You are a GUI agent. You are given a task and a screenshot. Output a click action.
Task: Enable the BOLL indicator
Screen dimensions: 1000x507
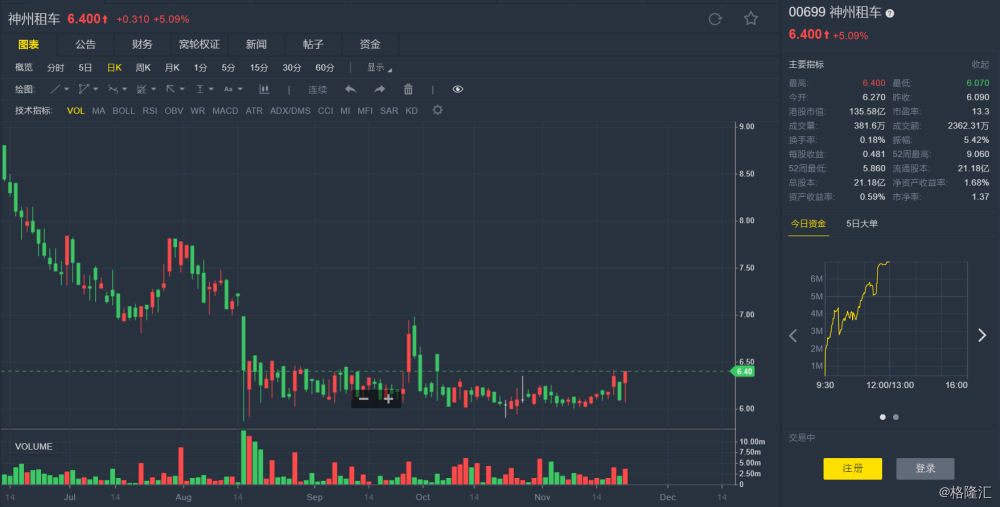124,110
